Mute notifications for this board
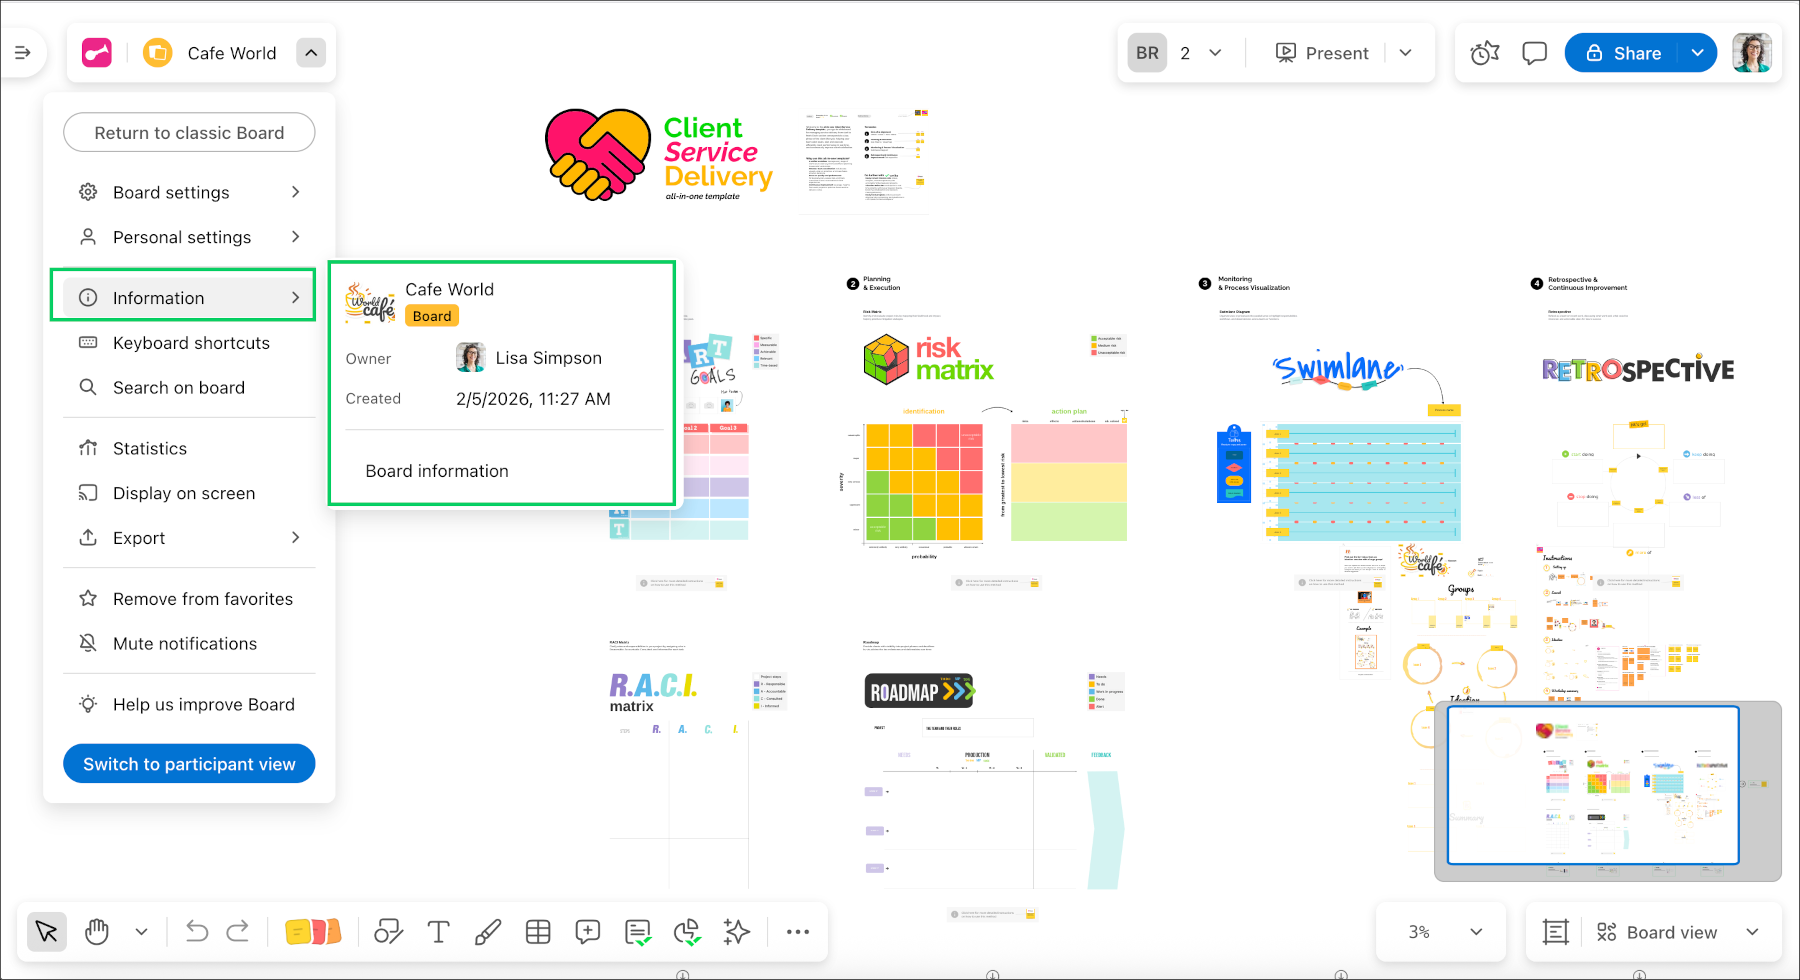This screenshot has width=1800, height=980. pos(184,643)
